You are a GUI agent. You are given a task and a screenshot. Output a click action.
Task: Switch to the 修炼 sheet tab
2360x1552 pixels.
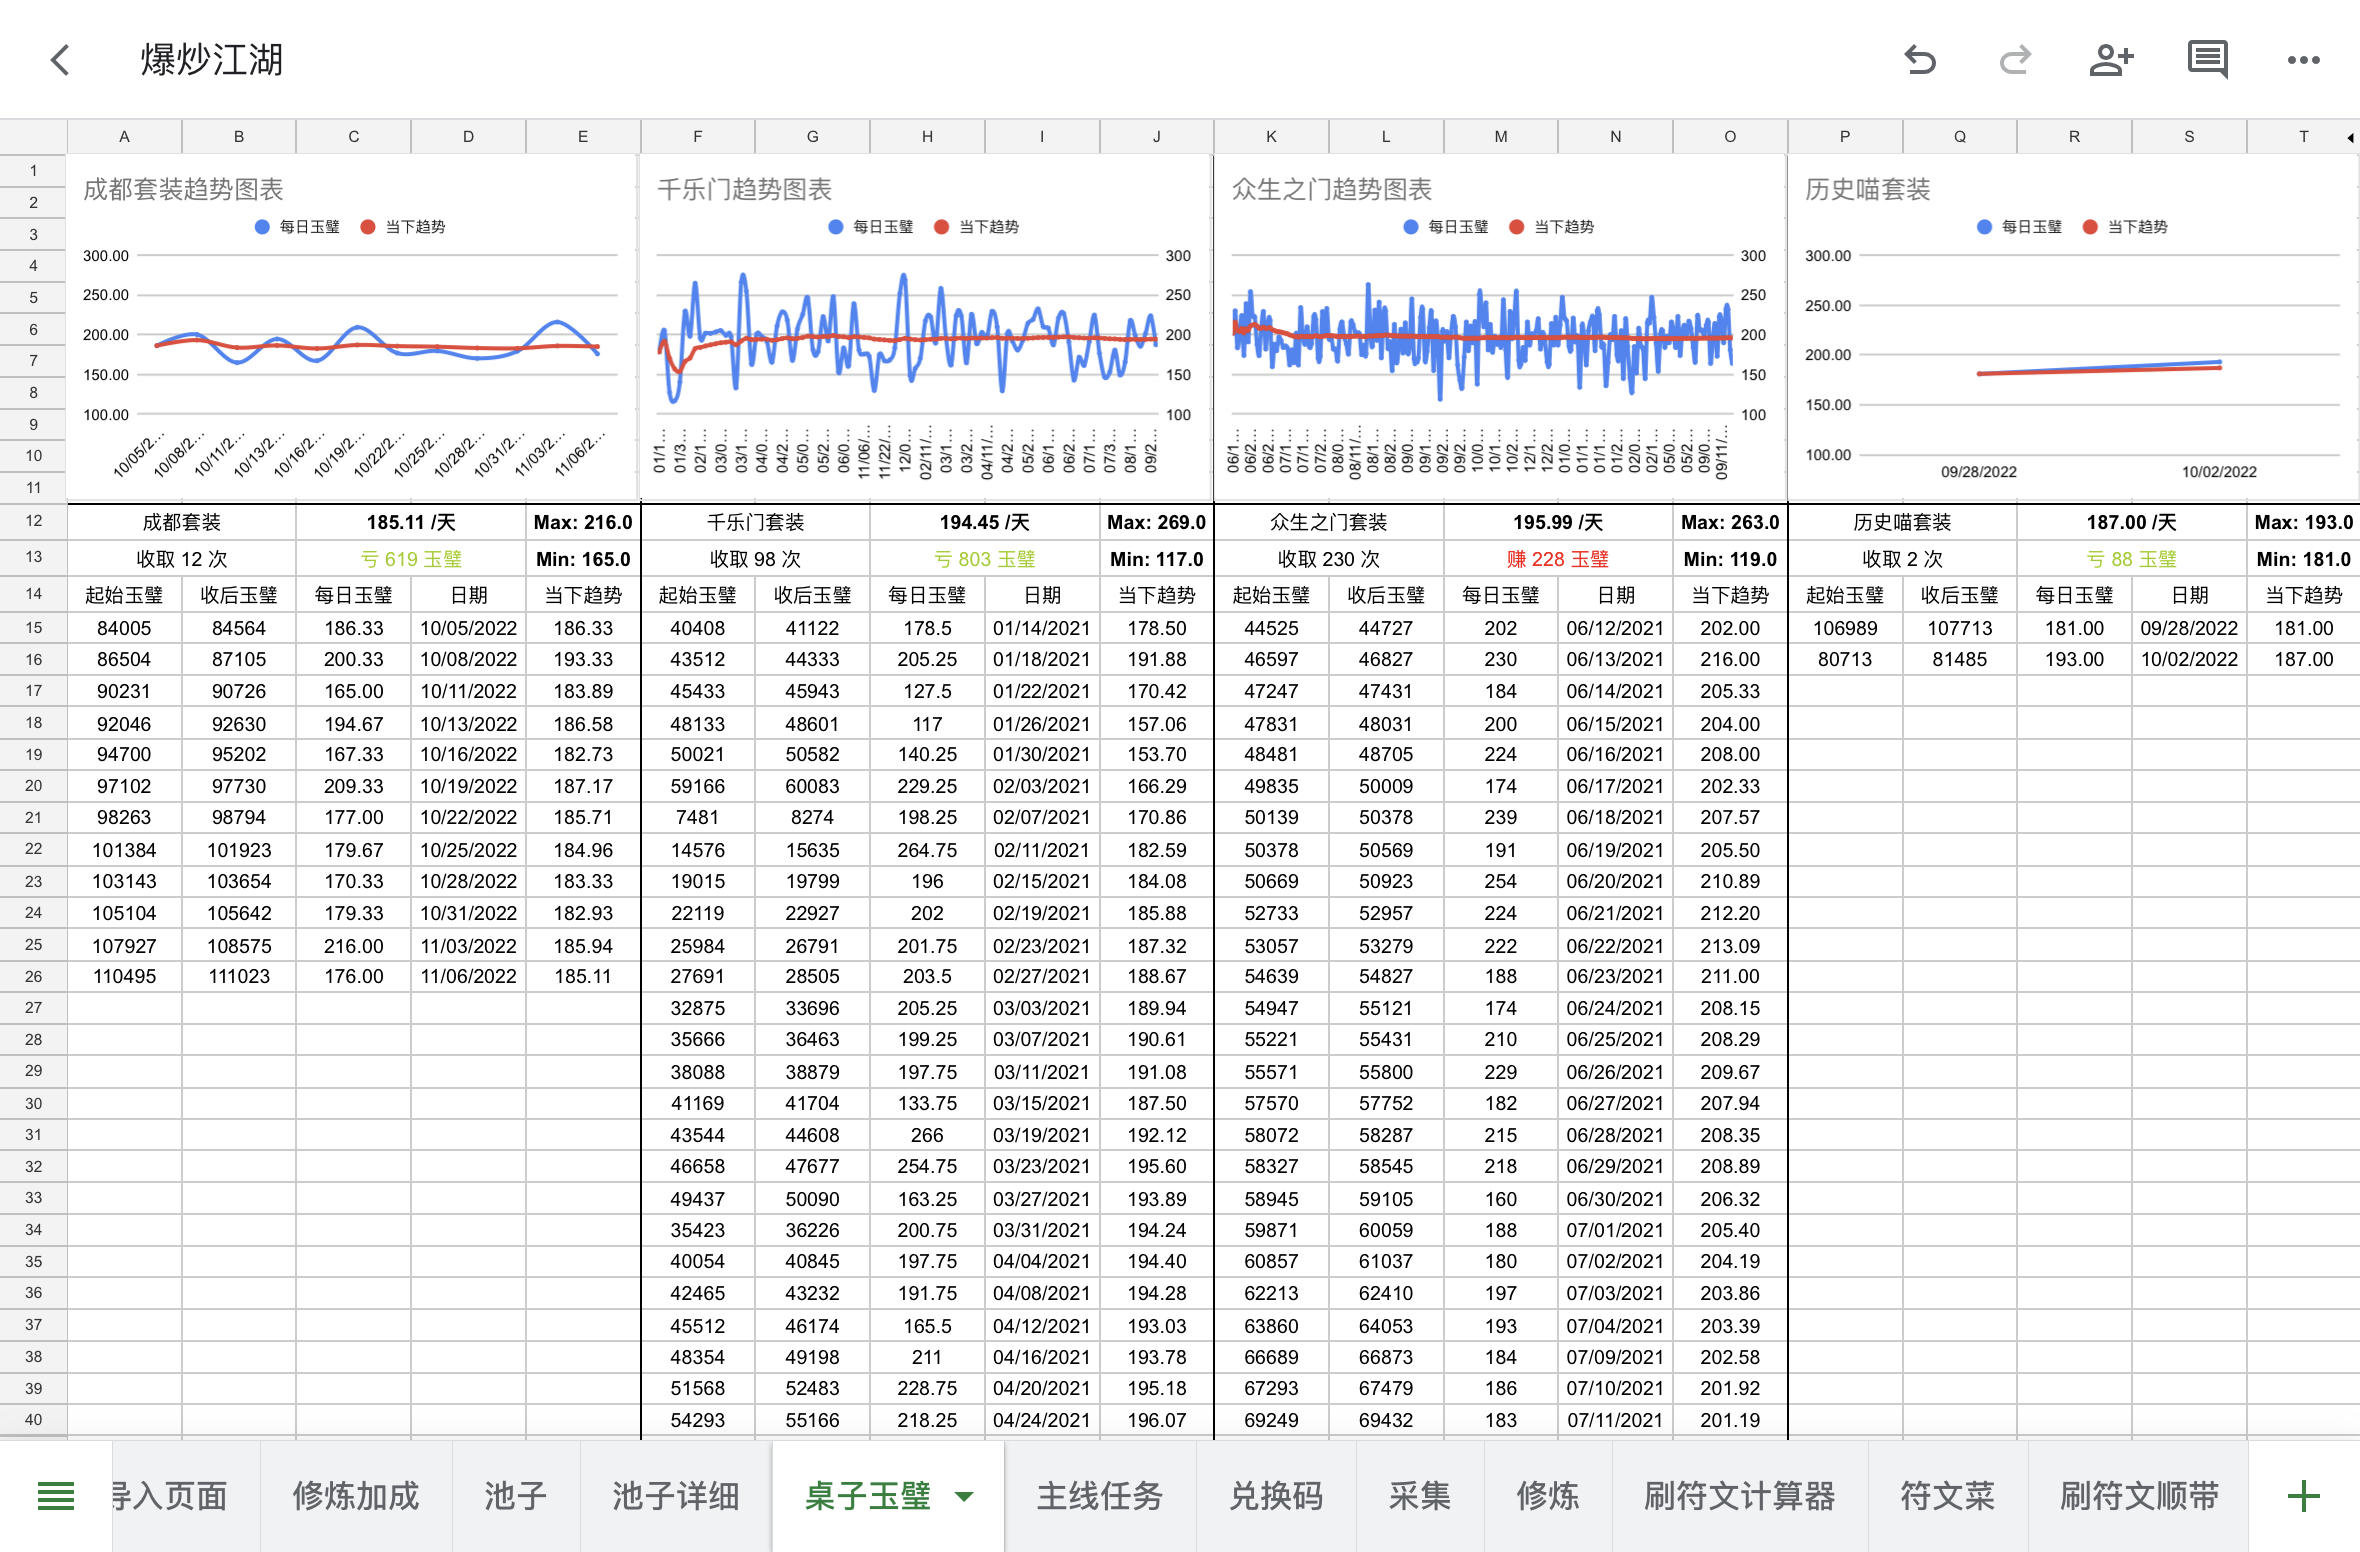point(1548,1496)
